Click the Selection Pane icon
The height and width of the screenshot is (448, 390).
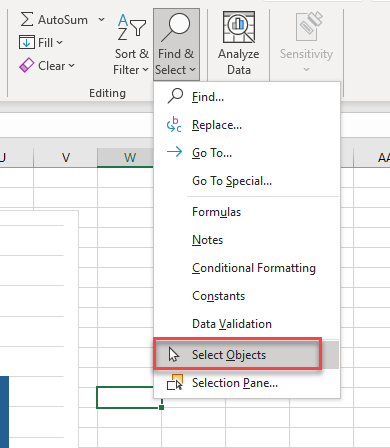(x=175, y=382)
